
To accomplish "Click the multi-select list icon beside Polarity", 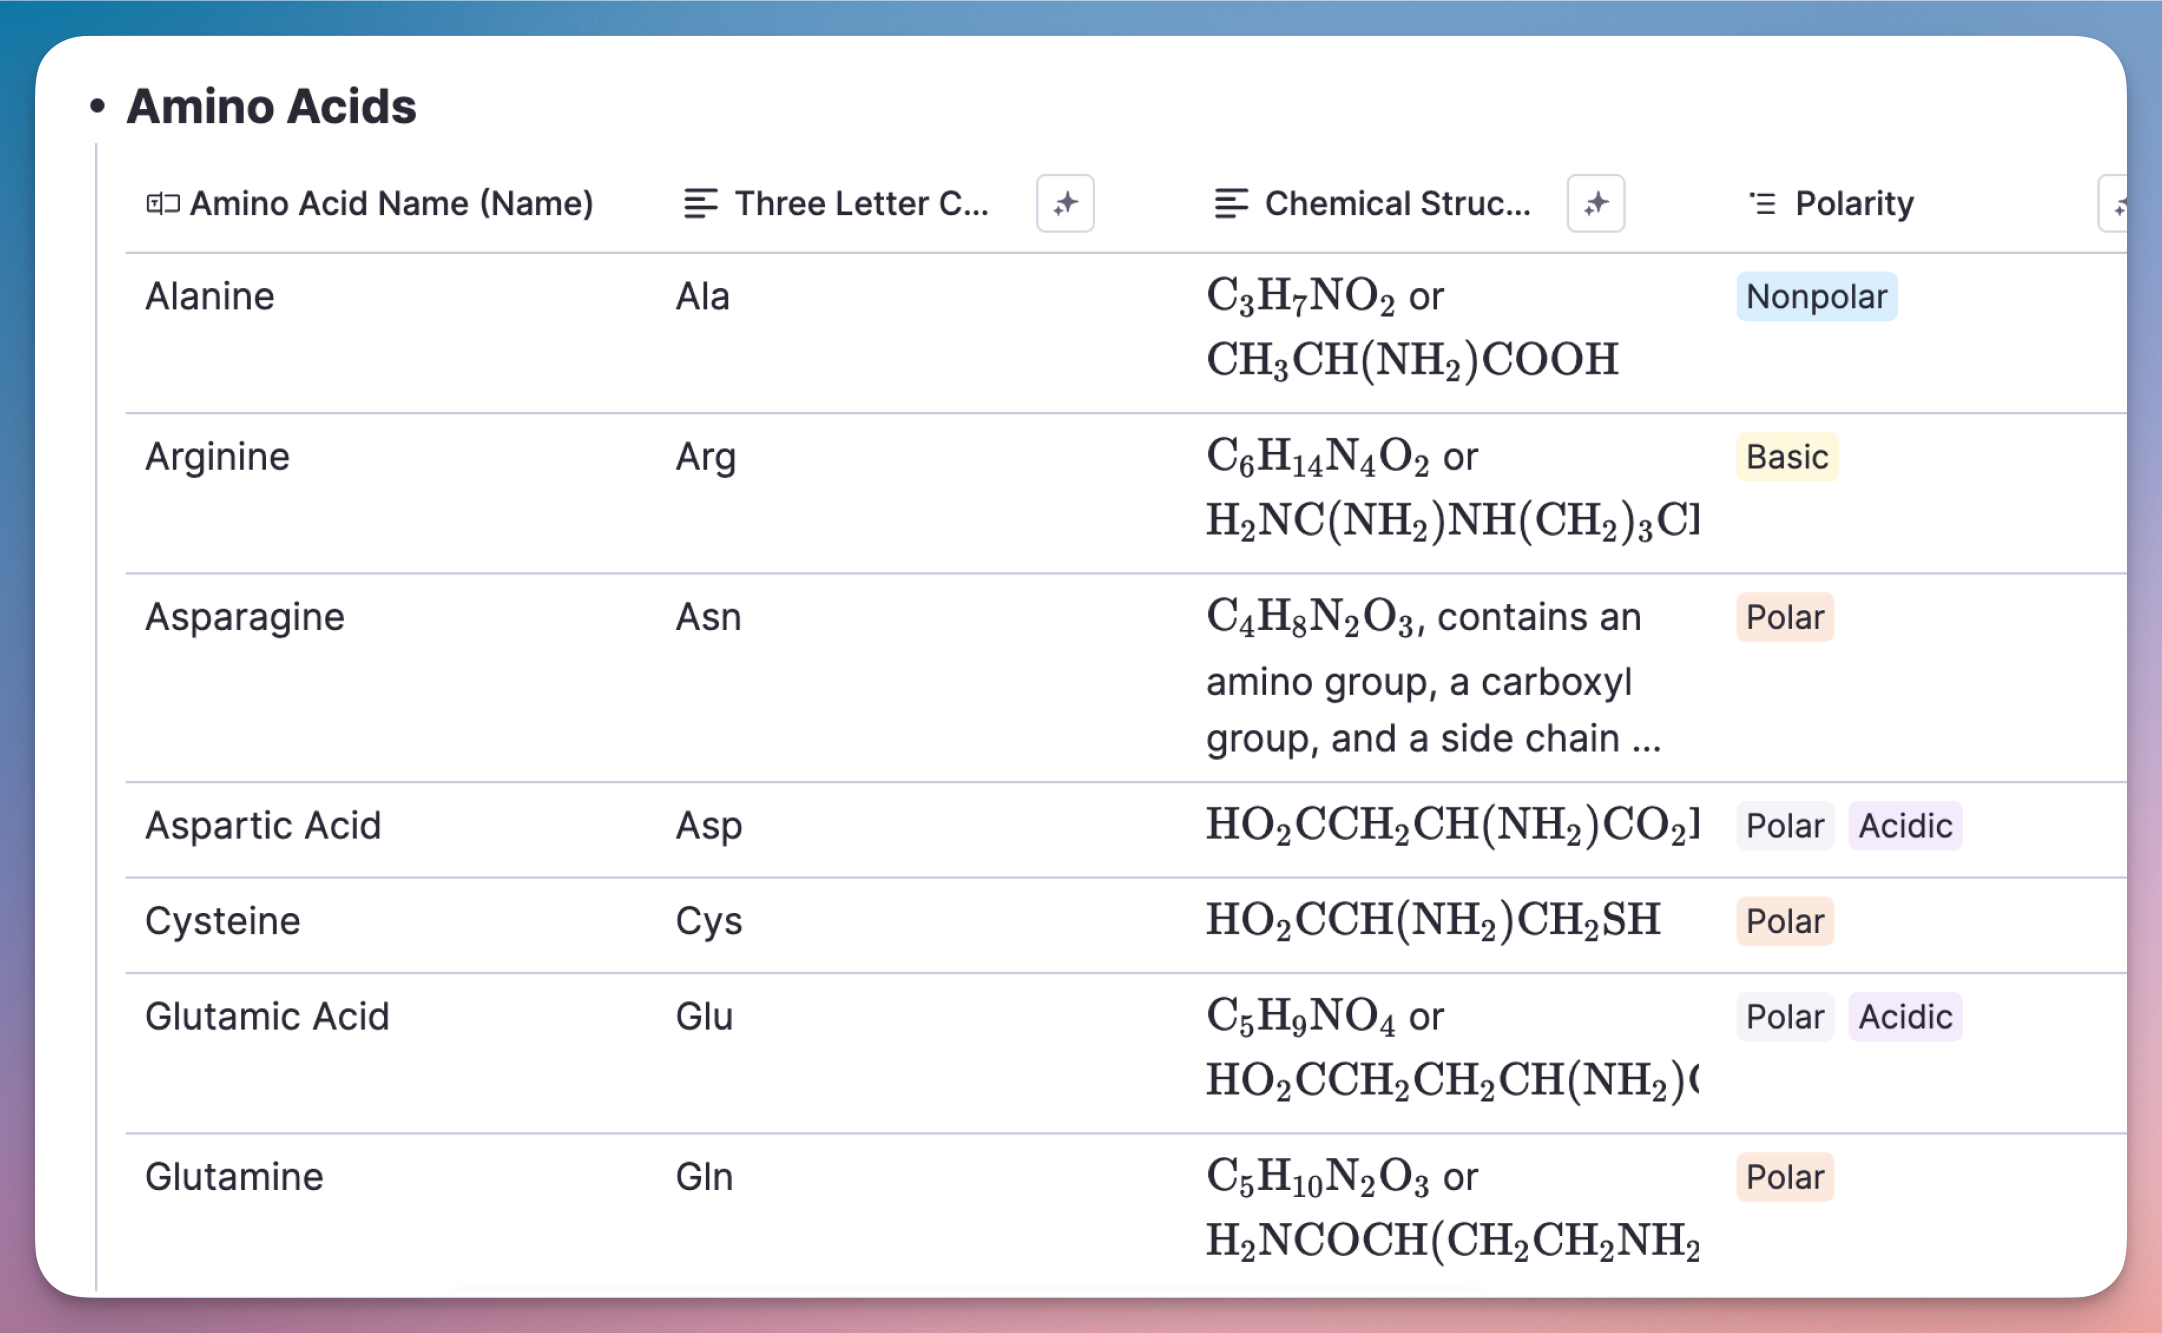I will tap(1762, 204).
